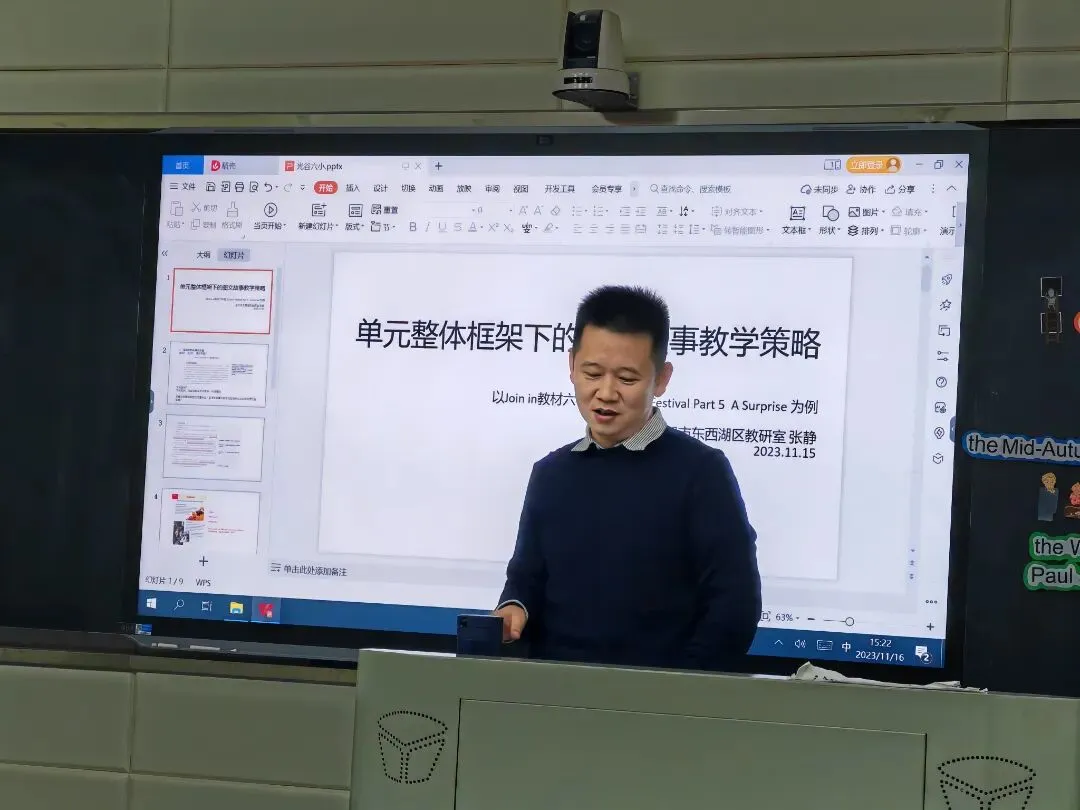Click the settings sliders icon in right sidebar

943,356
